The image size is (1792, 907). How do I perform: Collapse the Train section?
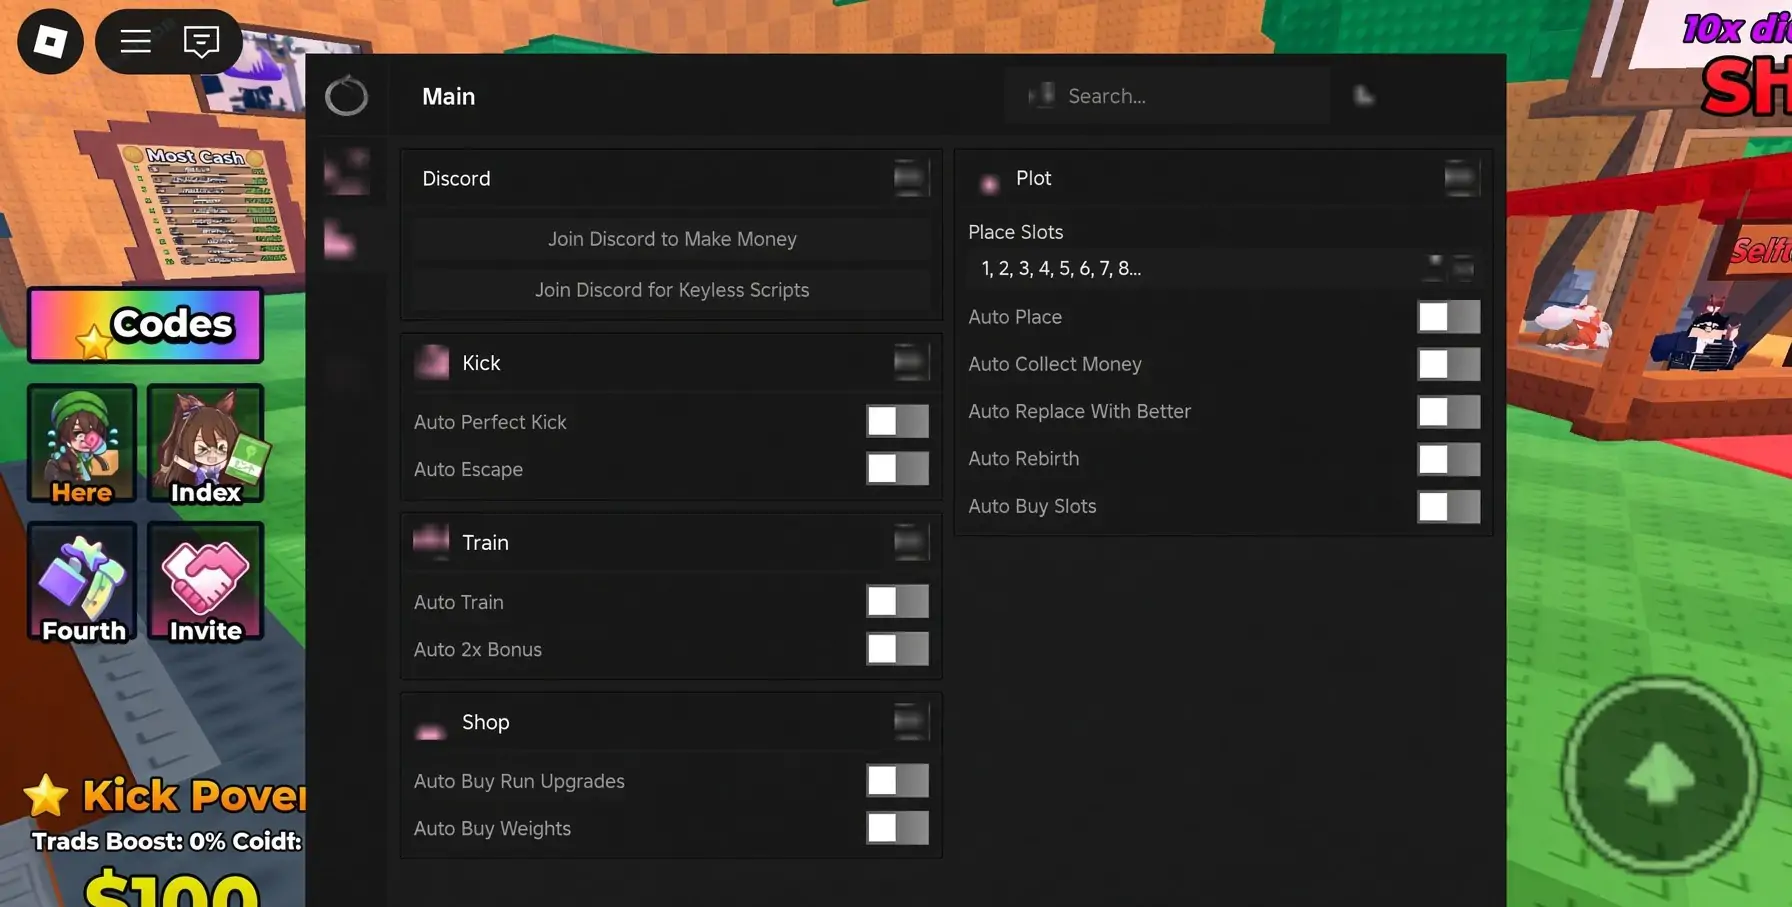coord(910,542)
